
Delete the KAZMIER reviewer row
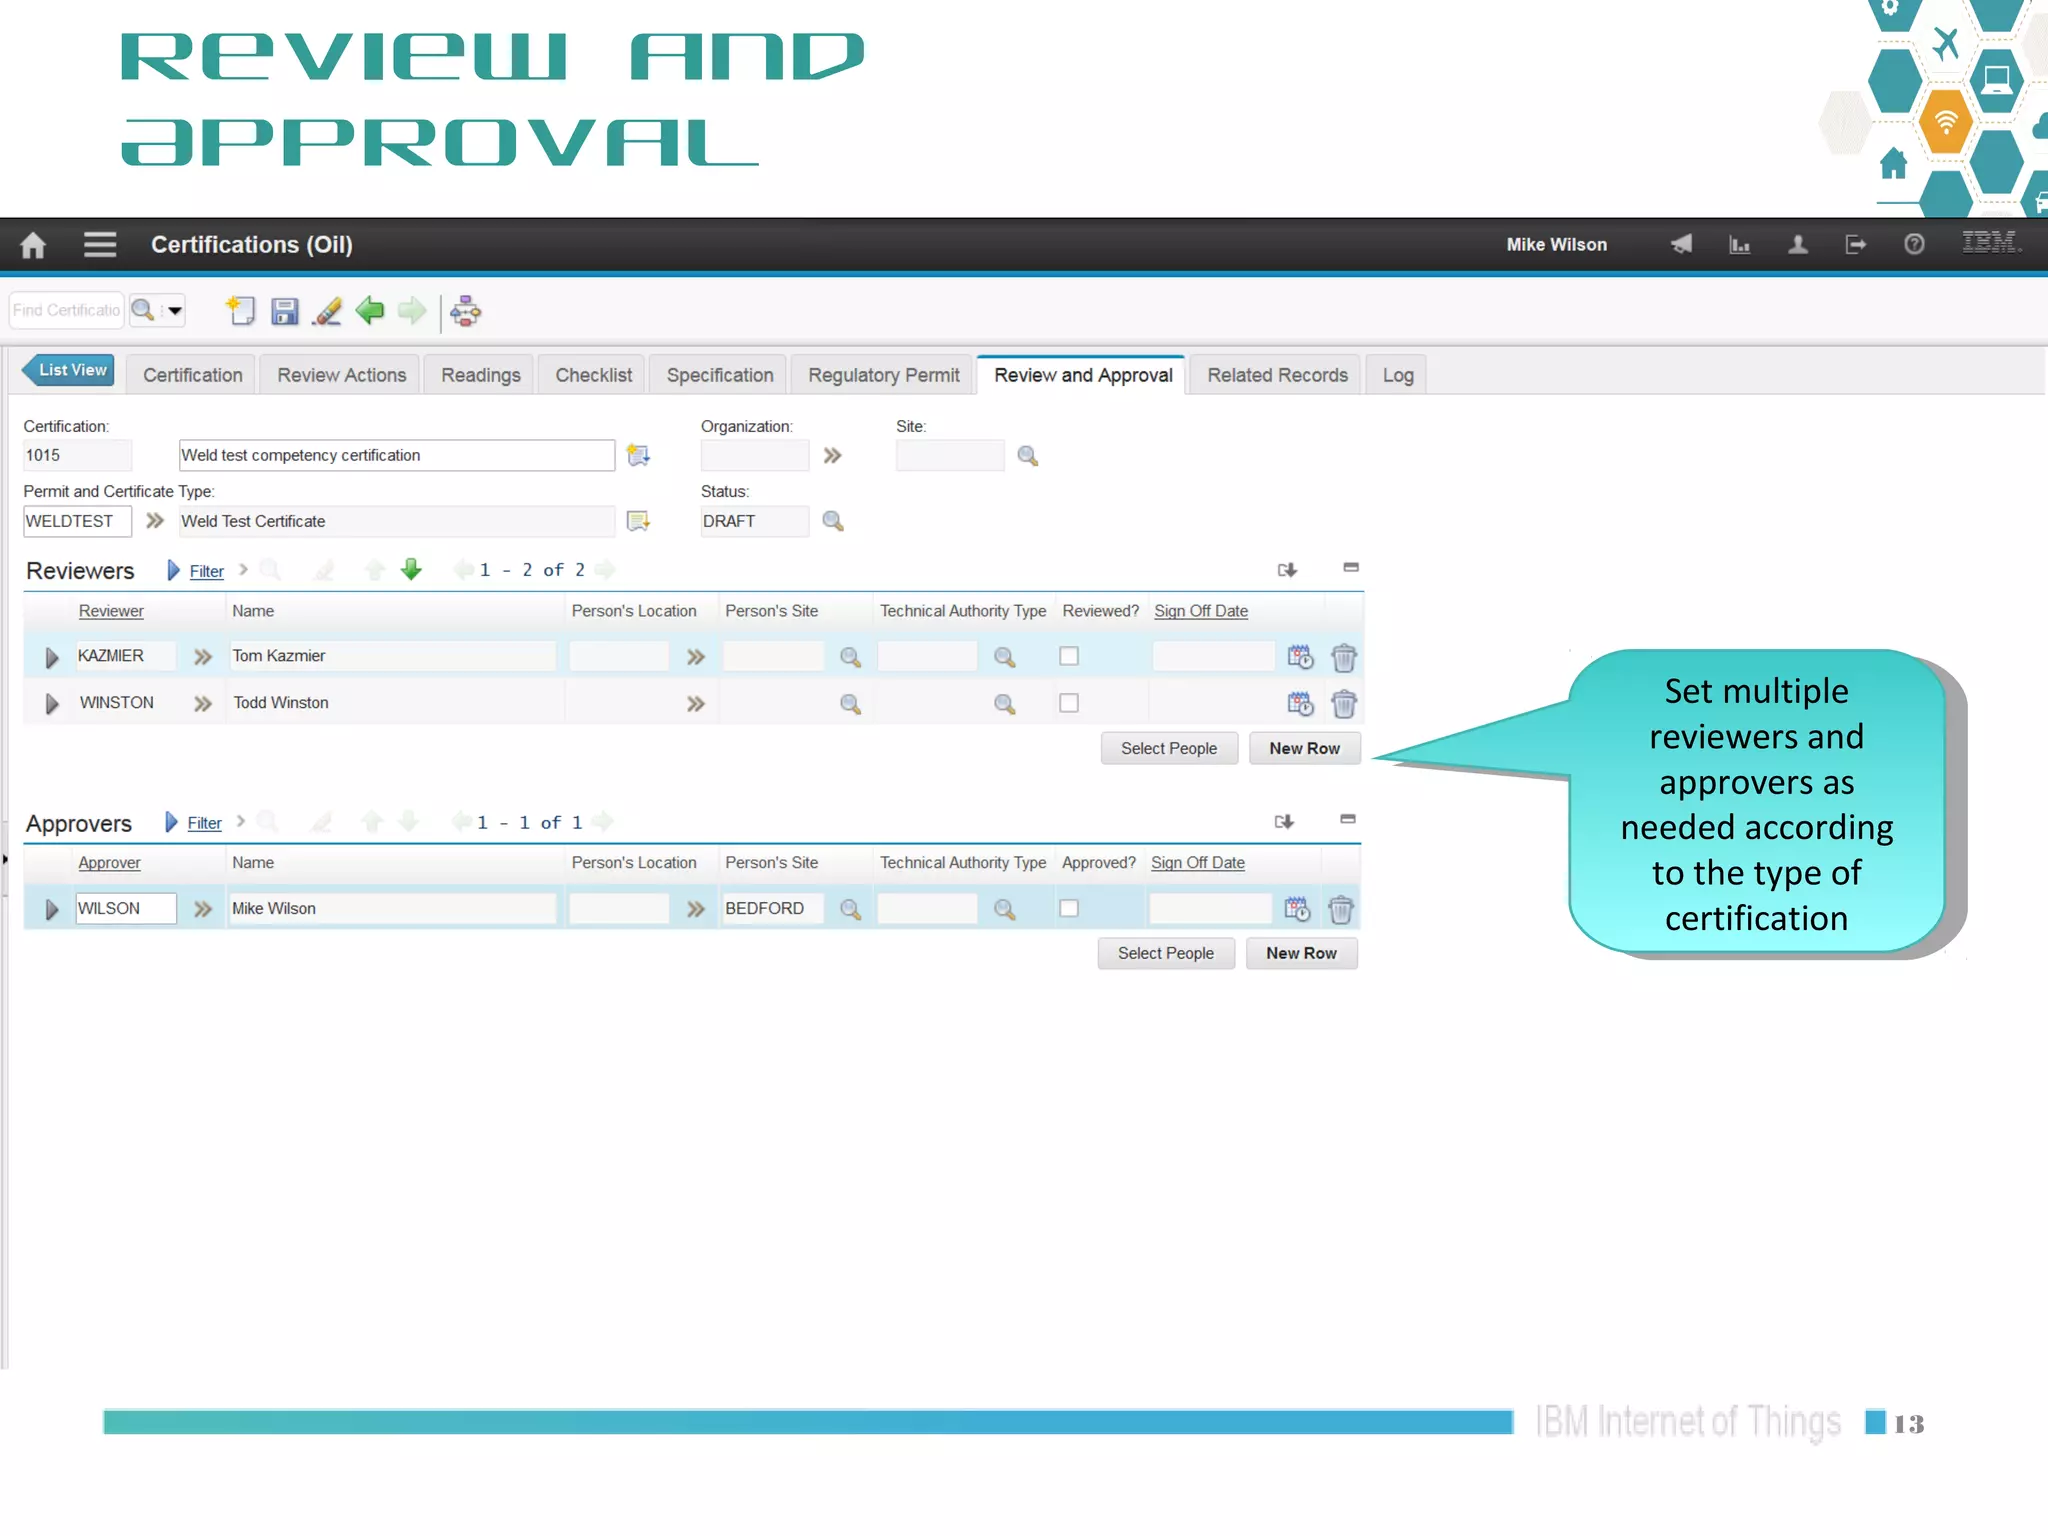click(1344, 657)
